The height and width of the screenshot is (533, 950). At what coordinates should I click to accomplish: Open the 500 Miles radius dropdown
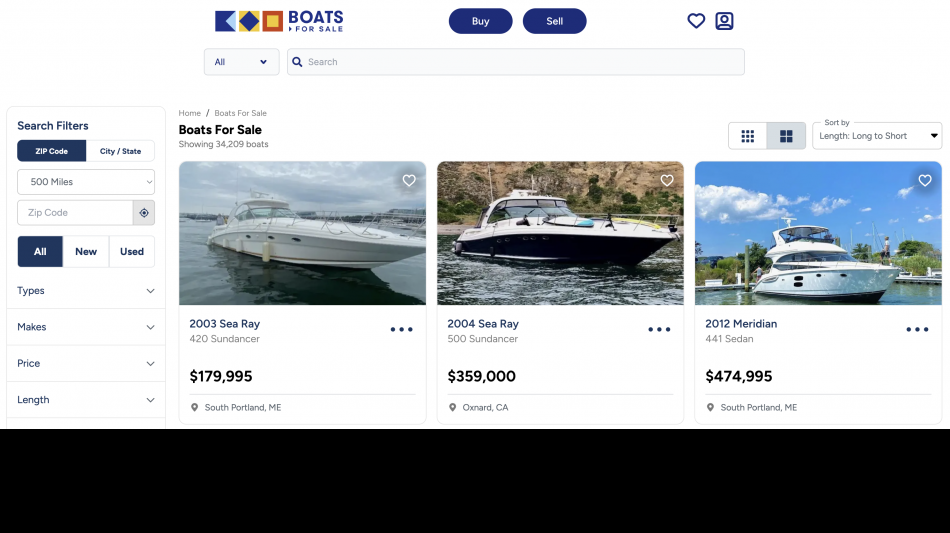pyautogui.click(x=86, y=182)
